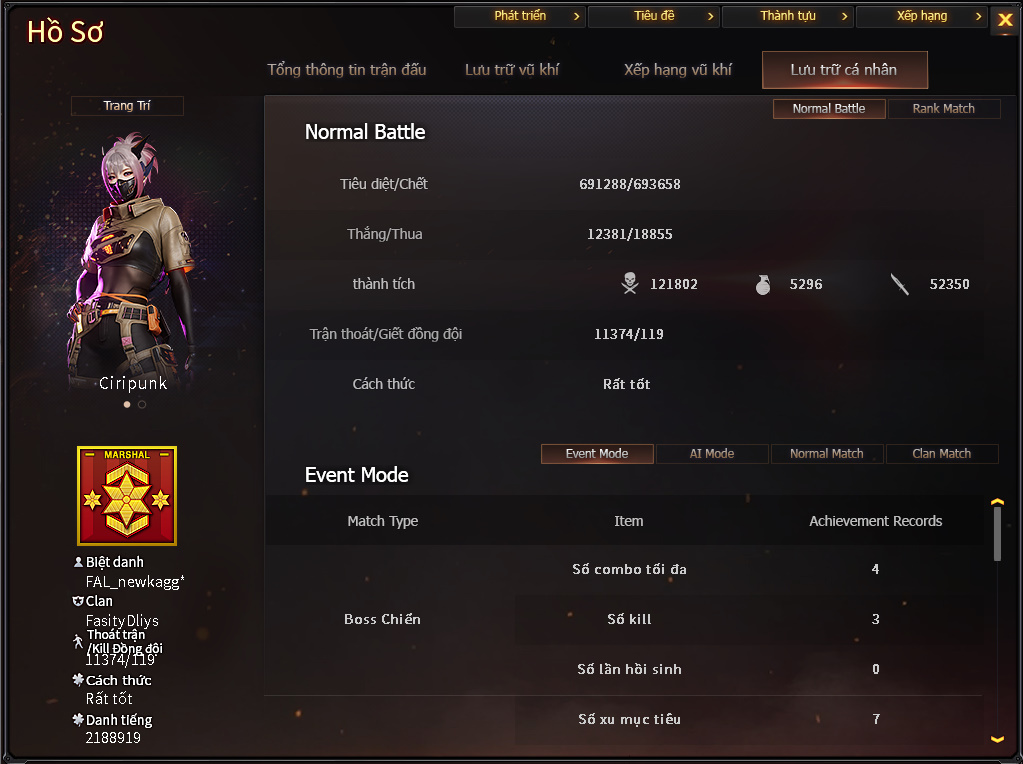
Task: Expand the Phát triển menu arrow
Action: tap(576, 16)
